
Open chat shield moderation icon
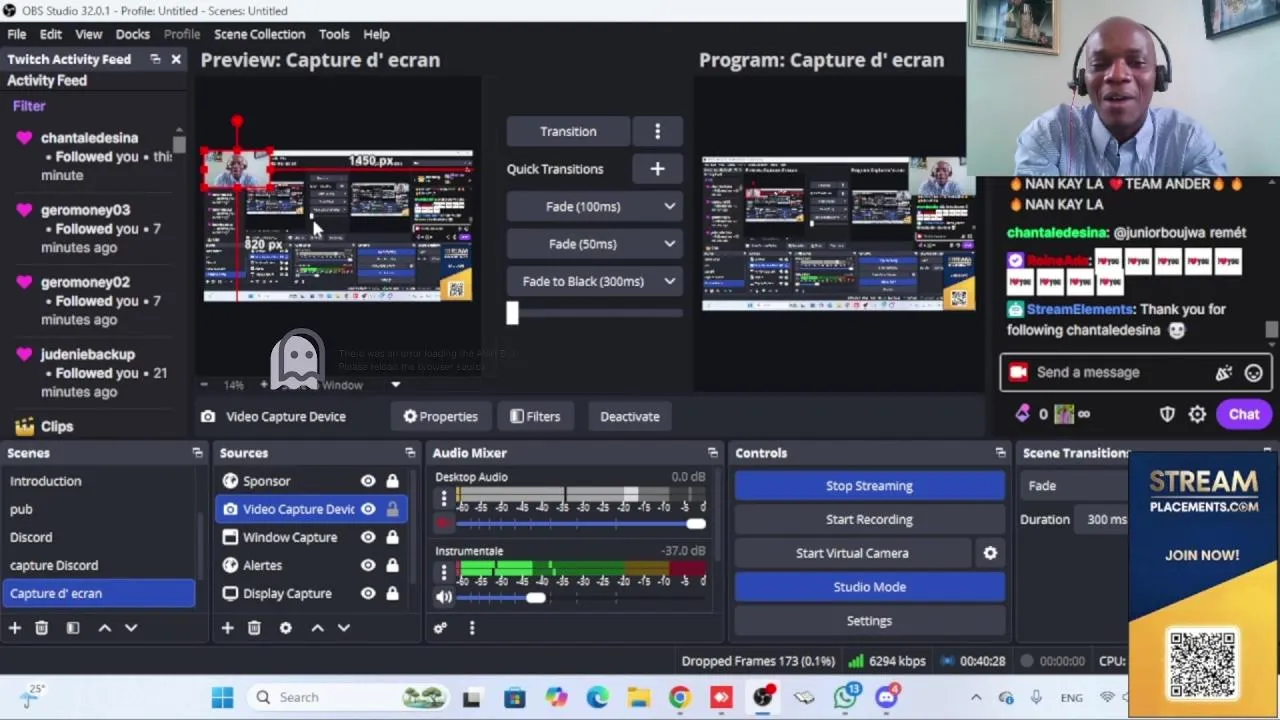click(x=1167, y=414)
